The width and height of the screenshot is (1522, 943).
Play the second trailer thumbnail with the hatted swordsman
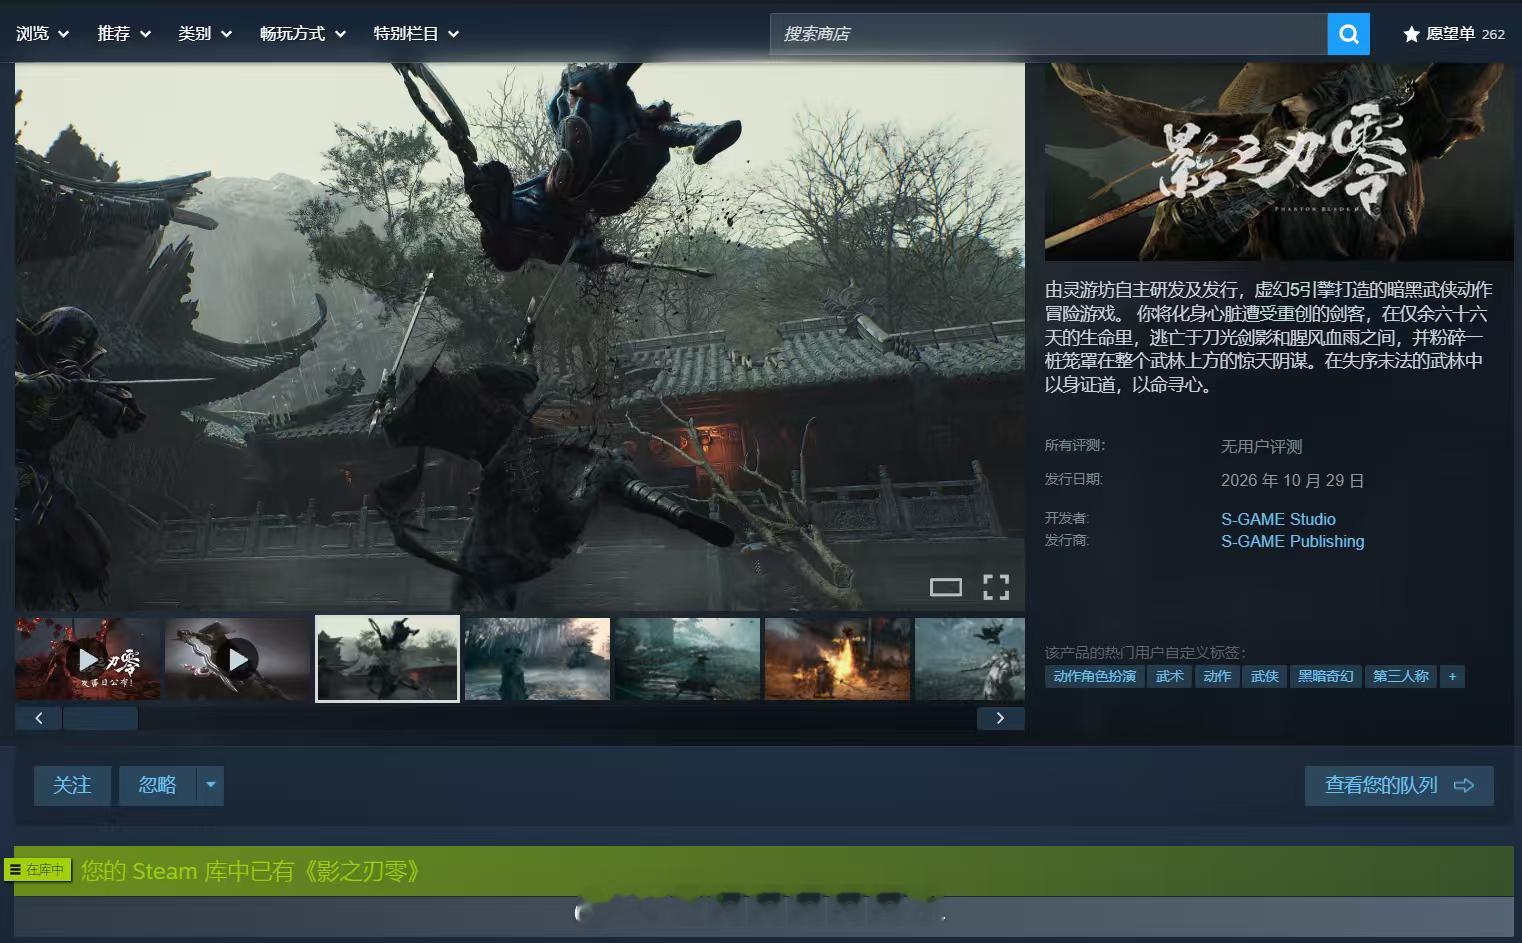[x=238, y=659]
